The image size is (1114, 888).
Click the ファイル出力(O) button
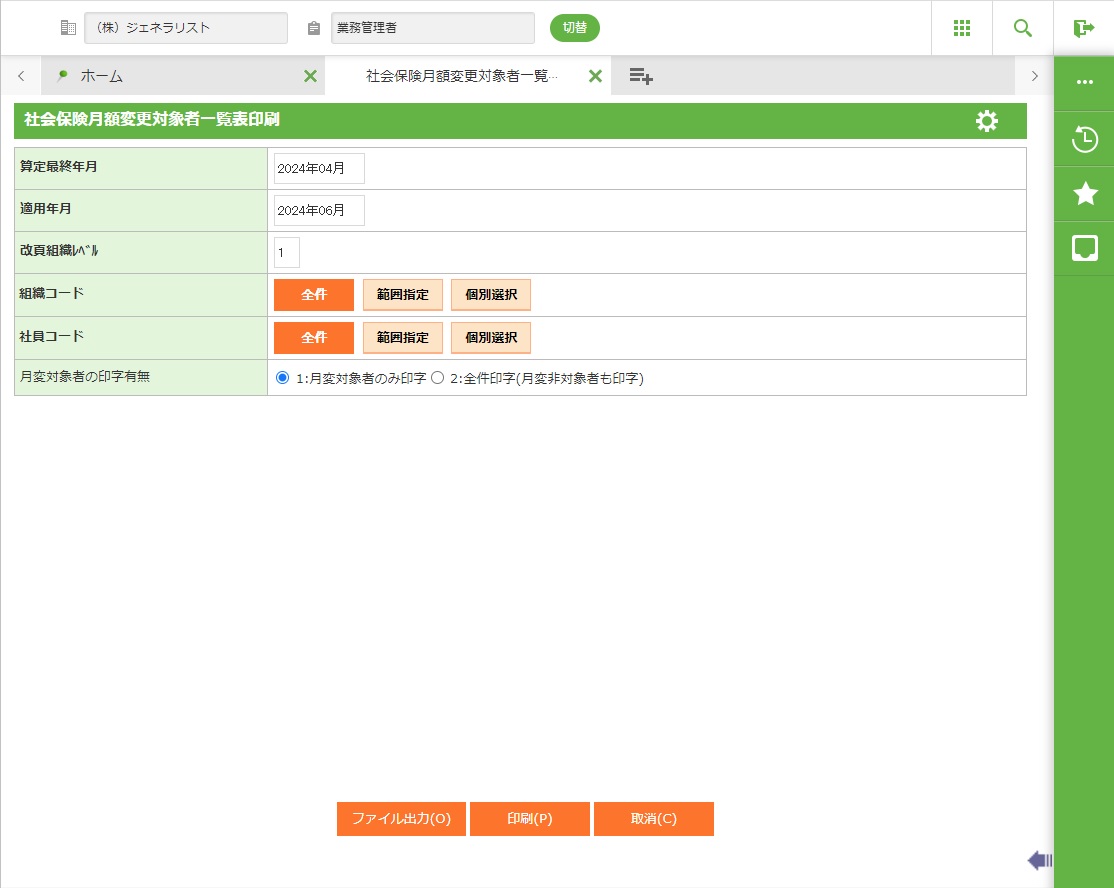[x=401, y=818]
